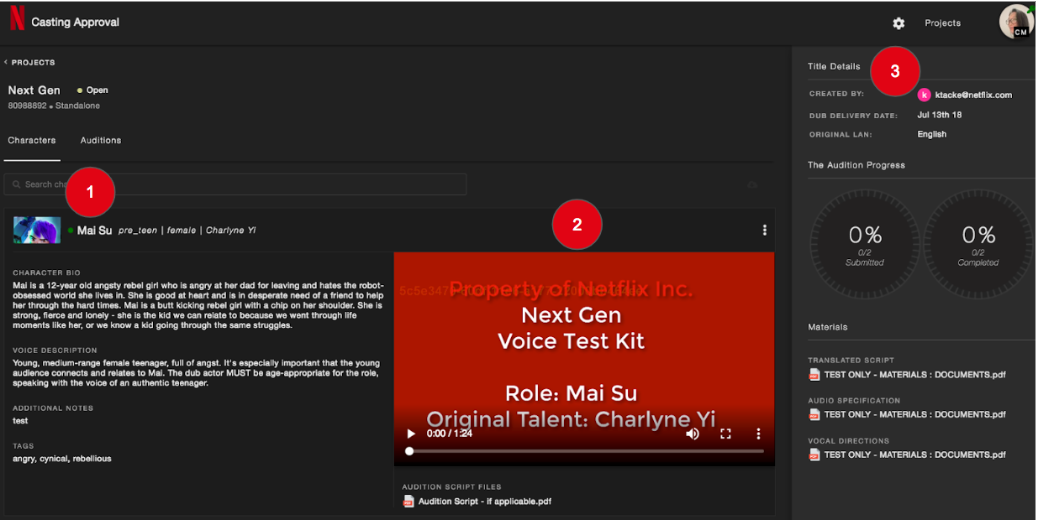Image resolution: width=1037 pixels, height=520 pixels.
Task: Click the English original language value
Action: (932, 134)
